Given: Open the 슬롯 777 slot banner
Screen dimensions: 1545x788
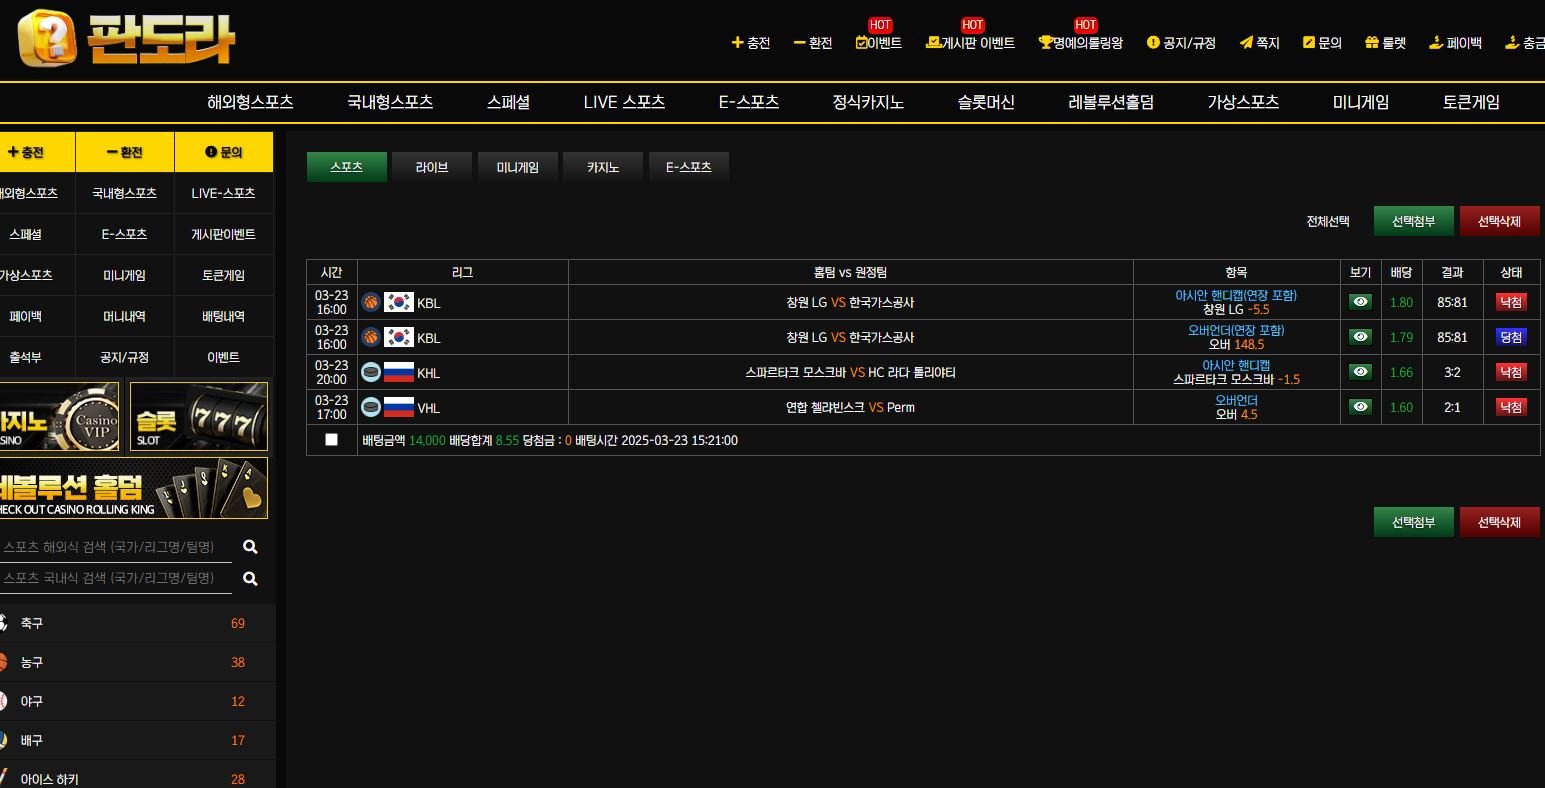Looking at the screenshot, I should tap(198, 416).
